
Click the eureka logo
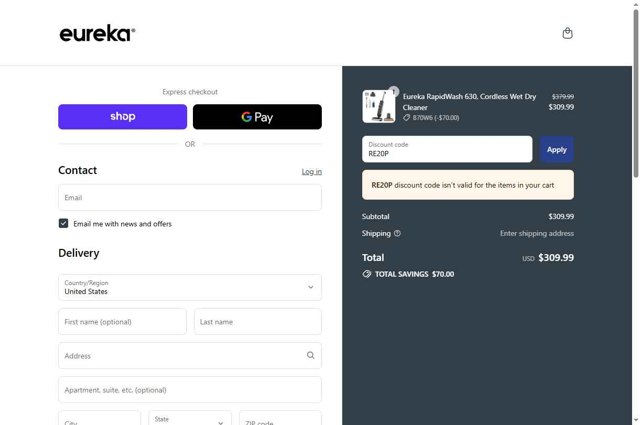(97, 33)
